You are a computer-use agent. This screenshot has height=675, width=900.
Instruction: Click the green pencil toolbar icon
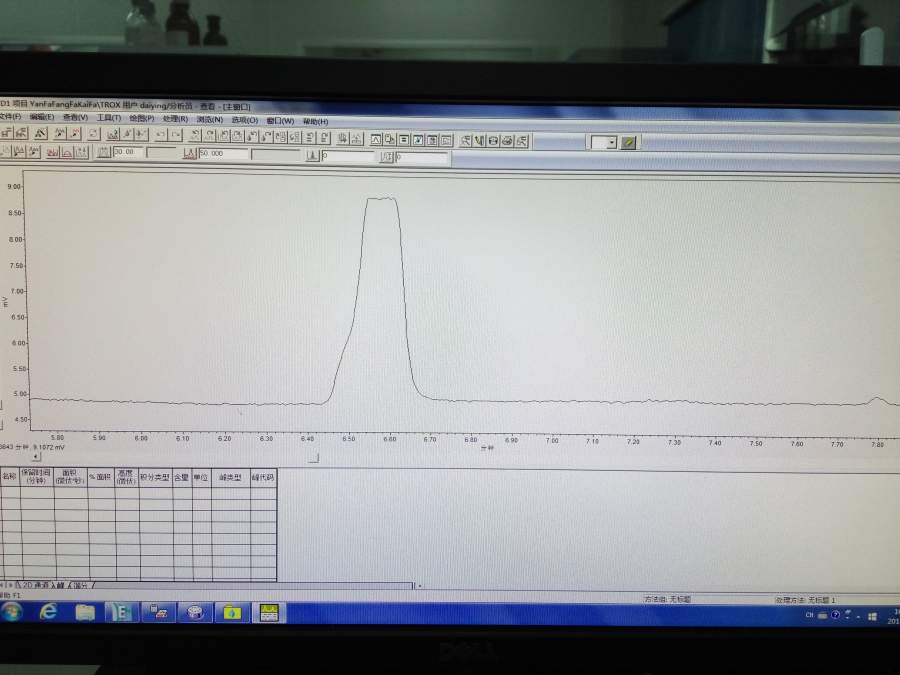pos(629,142)
